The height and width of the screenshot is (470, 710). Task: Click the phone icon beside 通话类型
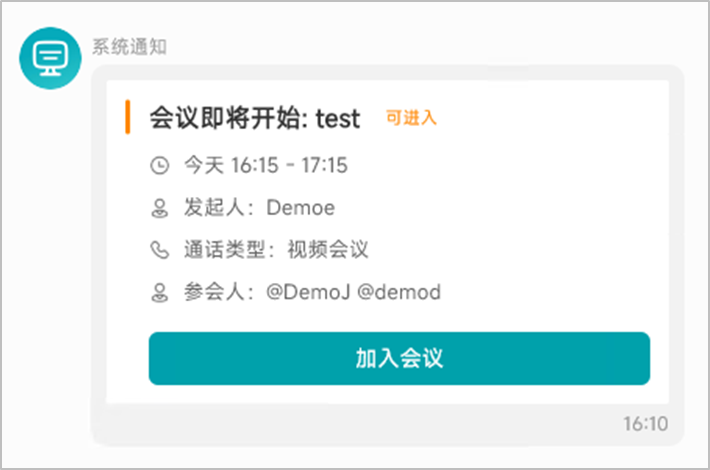159,250
